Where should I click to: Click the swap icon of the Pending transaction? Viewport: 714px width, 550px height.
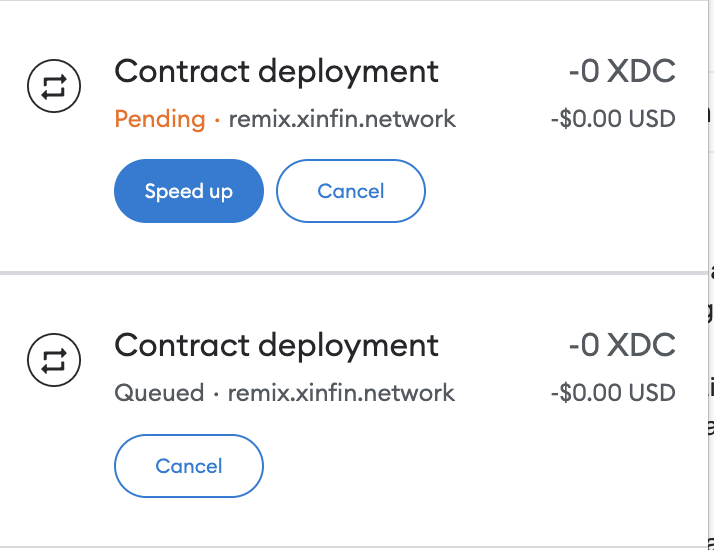(54, 86)
